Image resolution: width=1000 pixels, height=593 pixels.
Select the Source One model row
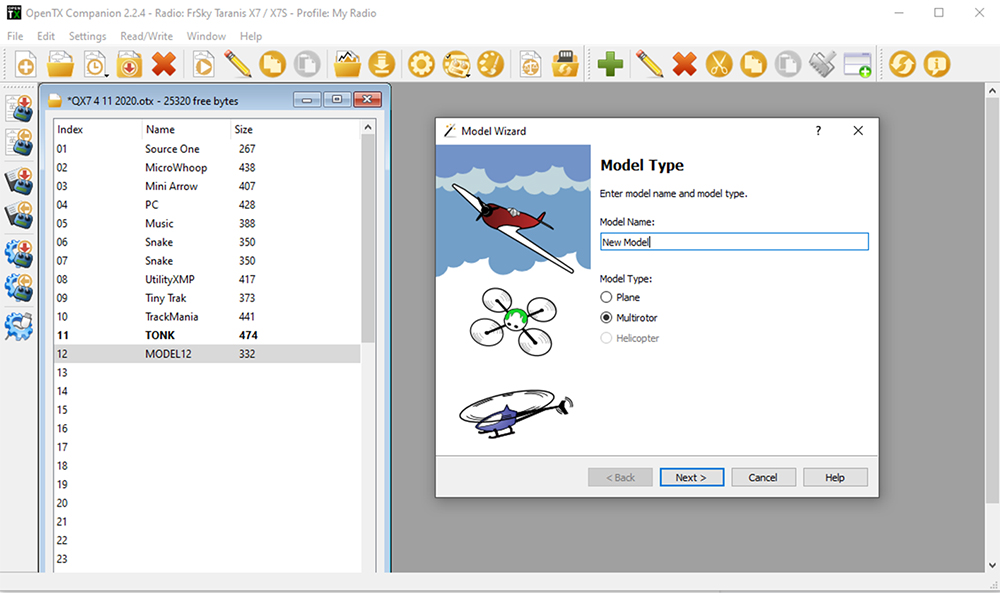[207, 149]
